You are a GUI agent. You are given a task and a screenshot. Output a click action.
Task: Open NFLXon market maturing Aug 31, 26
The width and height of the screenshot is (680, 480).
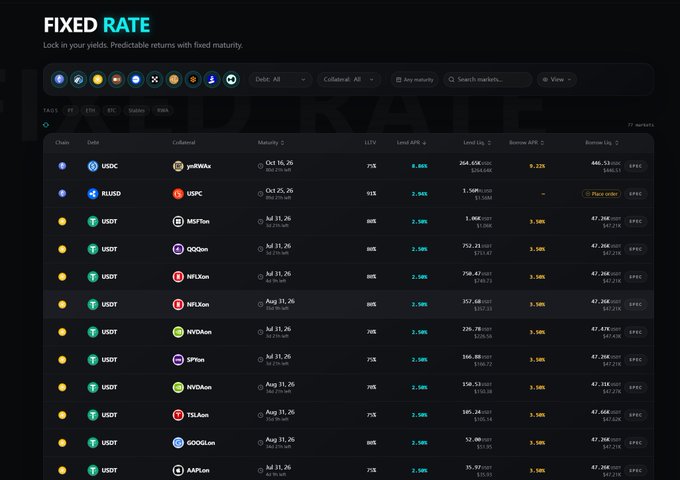tap(349, 304)
